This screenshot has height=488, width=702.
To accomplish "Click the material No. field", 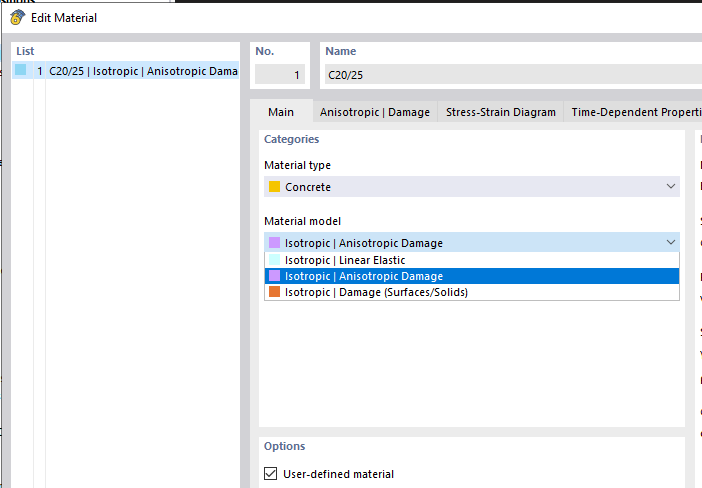I will [280, 74].
